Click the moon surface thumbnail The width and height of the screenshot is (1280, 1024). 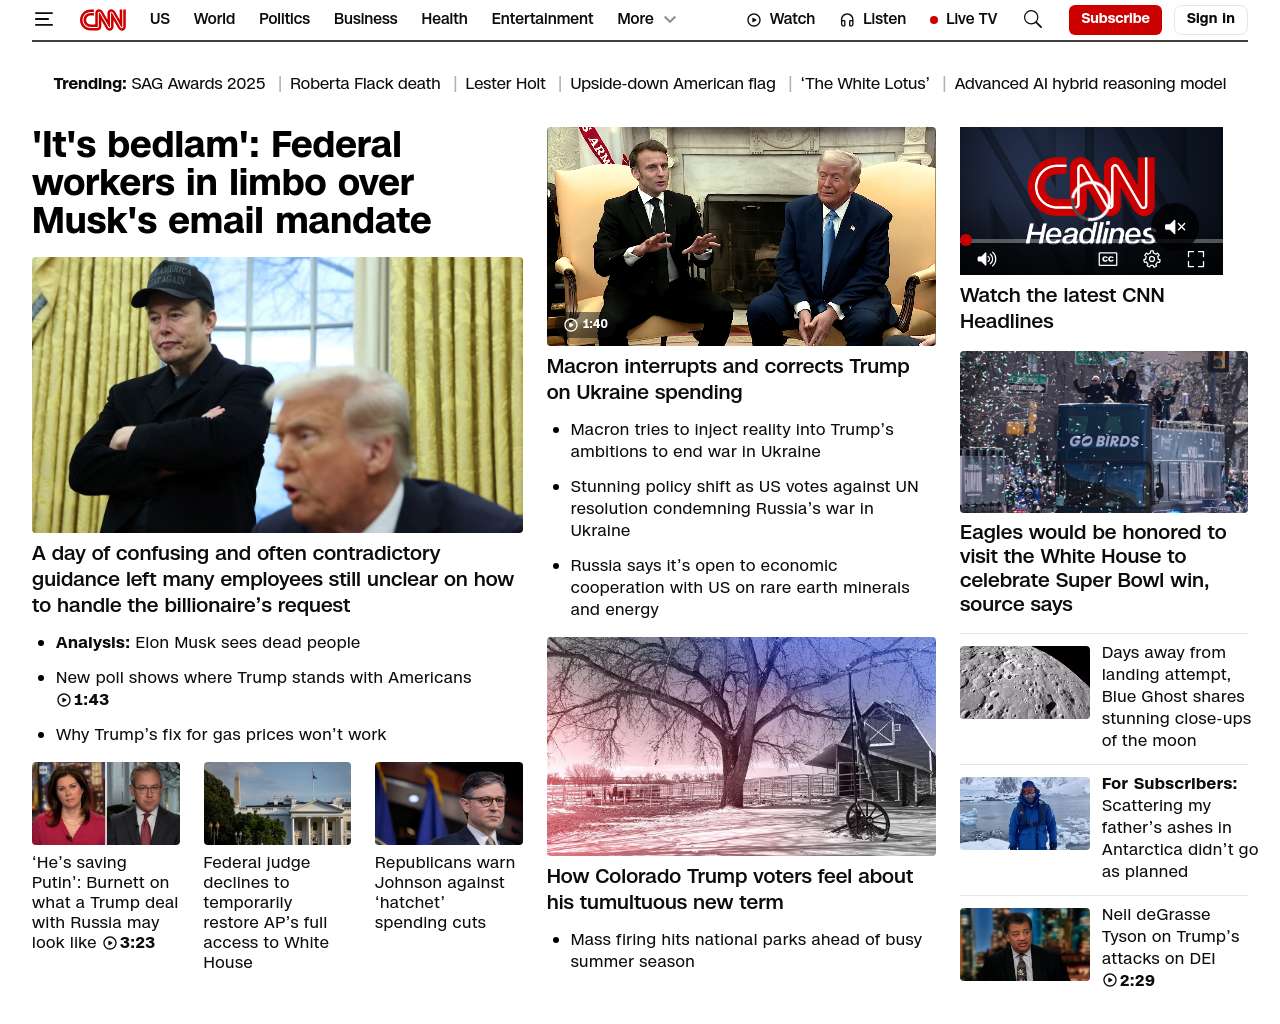pyautogui.click(x=1025, y=682)
